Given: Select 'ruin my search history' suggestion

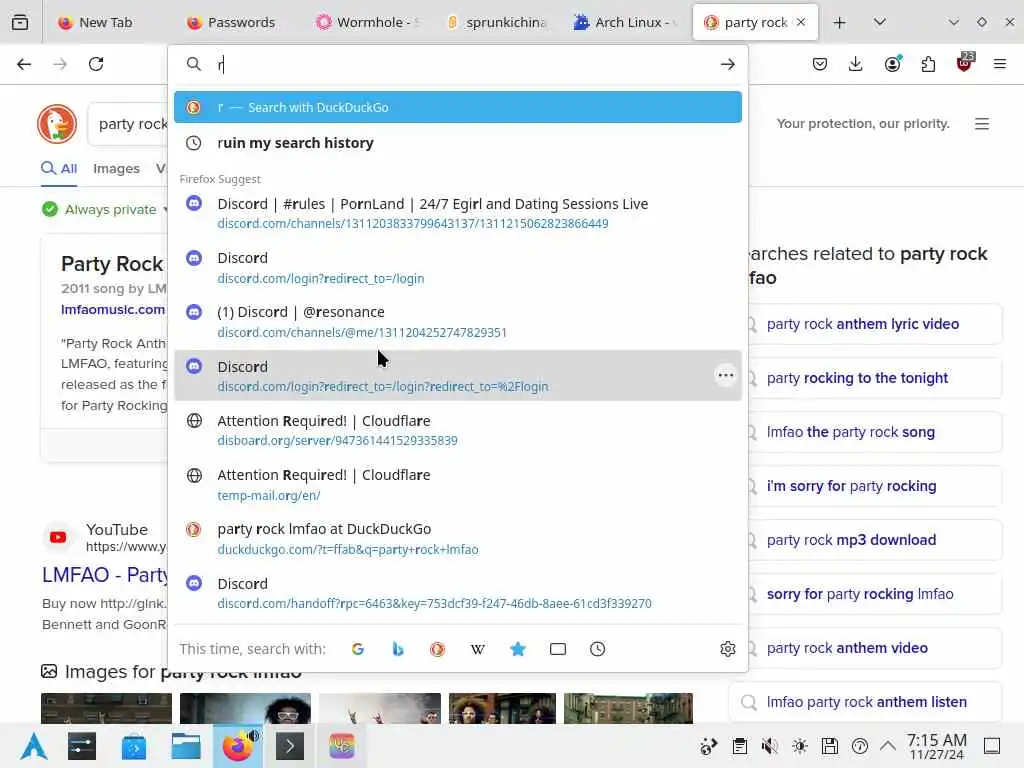Looking at the screenshot, I should coord(458,142).
